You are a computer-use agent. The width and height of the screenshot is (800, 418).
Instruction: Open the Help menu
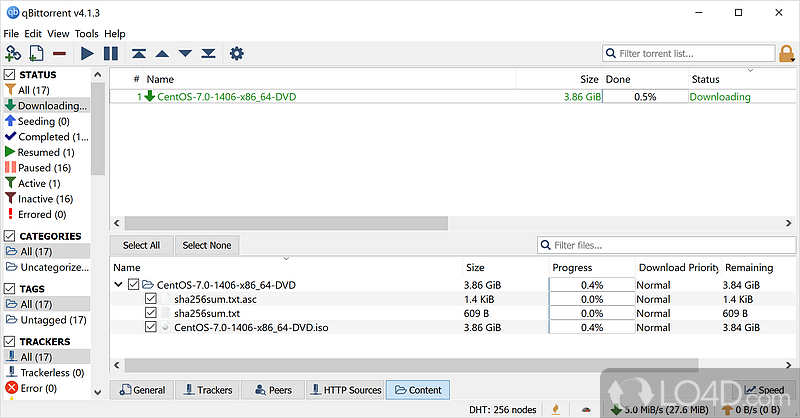(115, 34)
